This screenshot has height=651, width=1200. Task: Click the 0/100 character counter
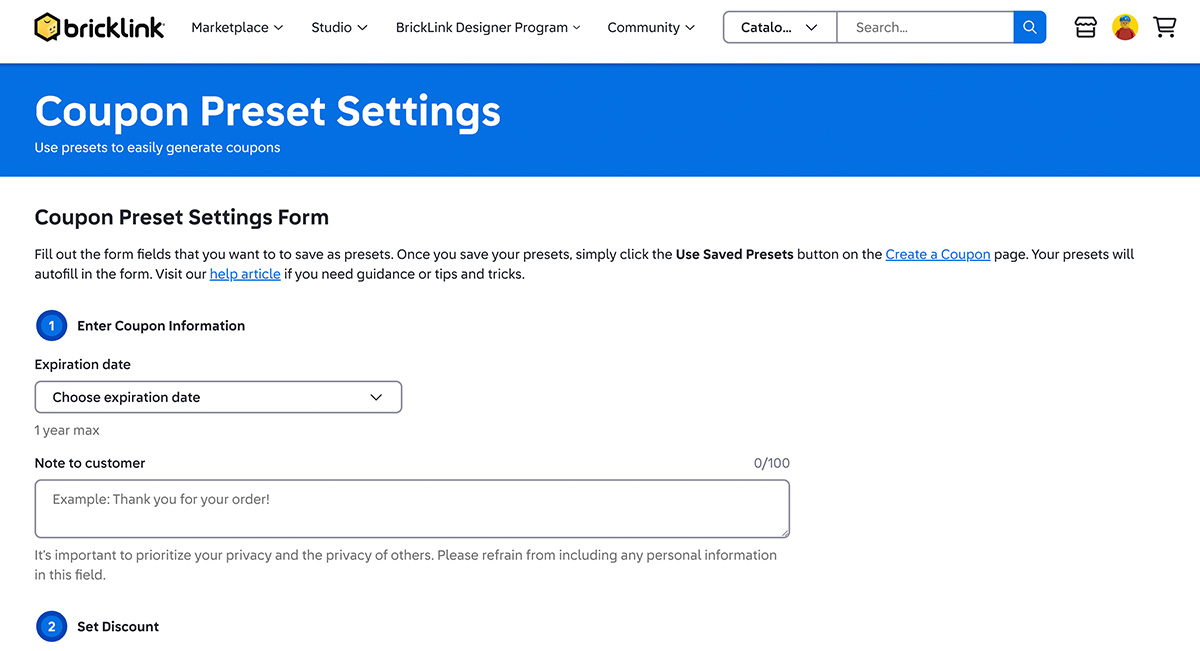771,463
